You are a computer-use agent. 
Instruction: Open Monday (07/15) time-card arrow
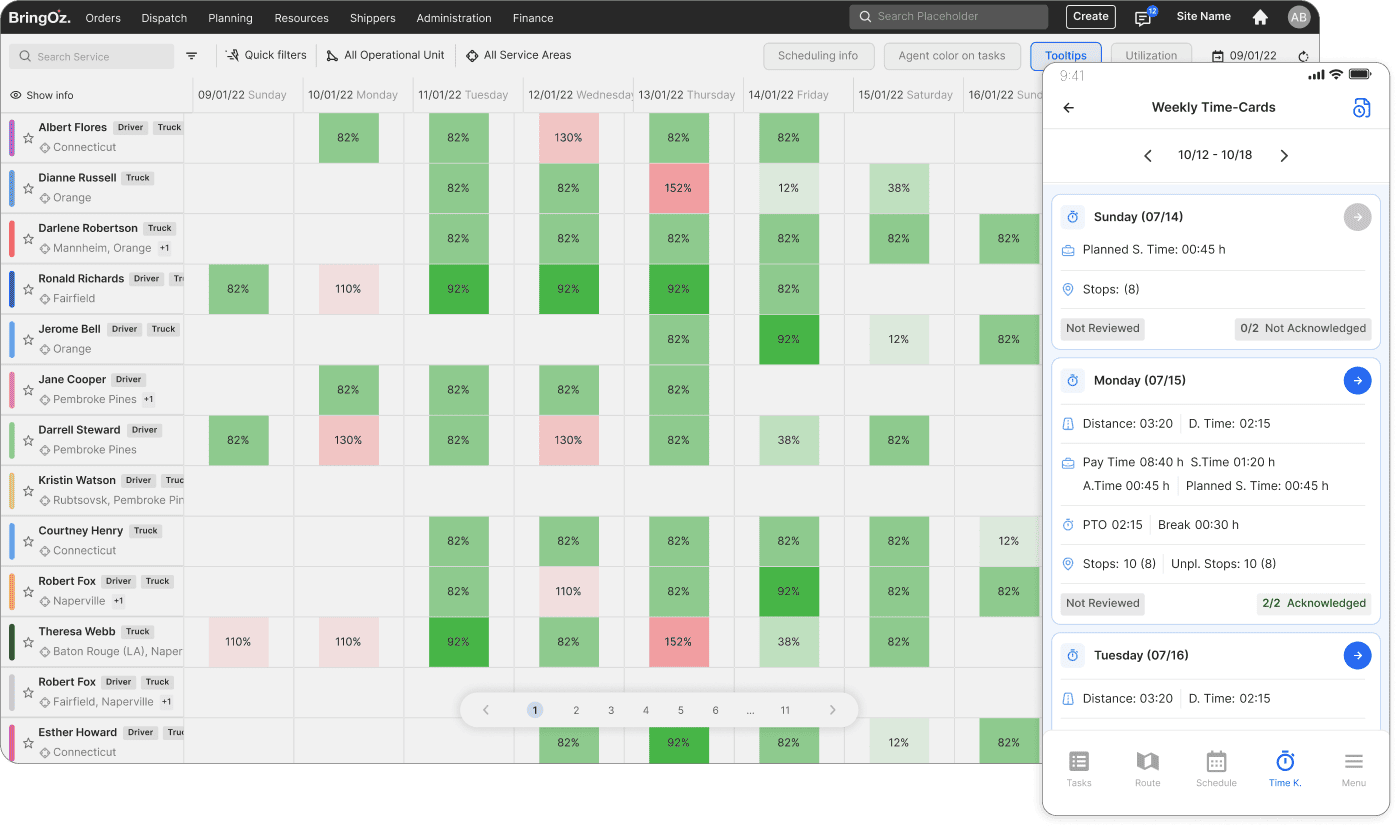pyautogui.click(x=1357, y=380)
